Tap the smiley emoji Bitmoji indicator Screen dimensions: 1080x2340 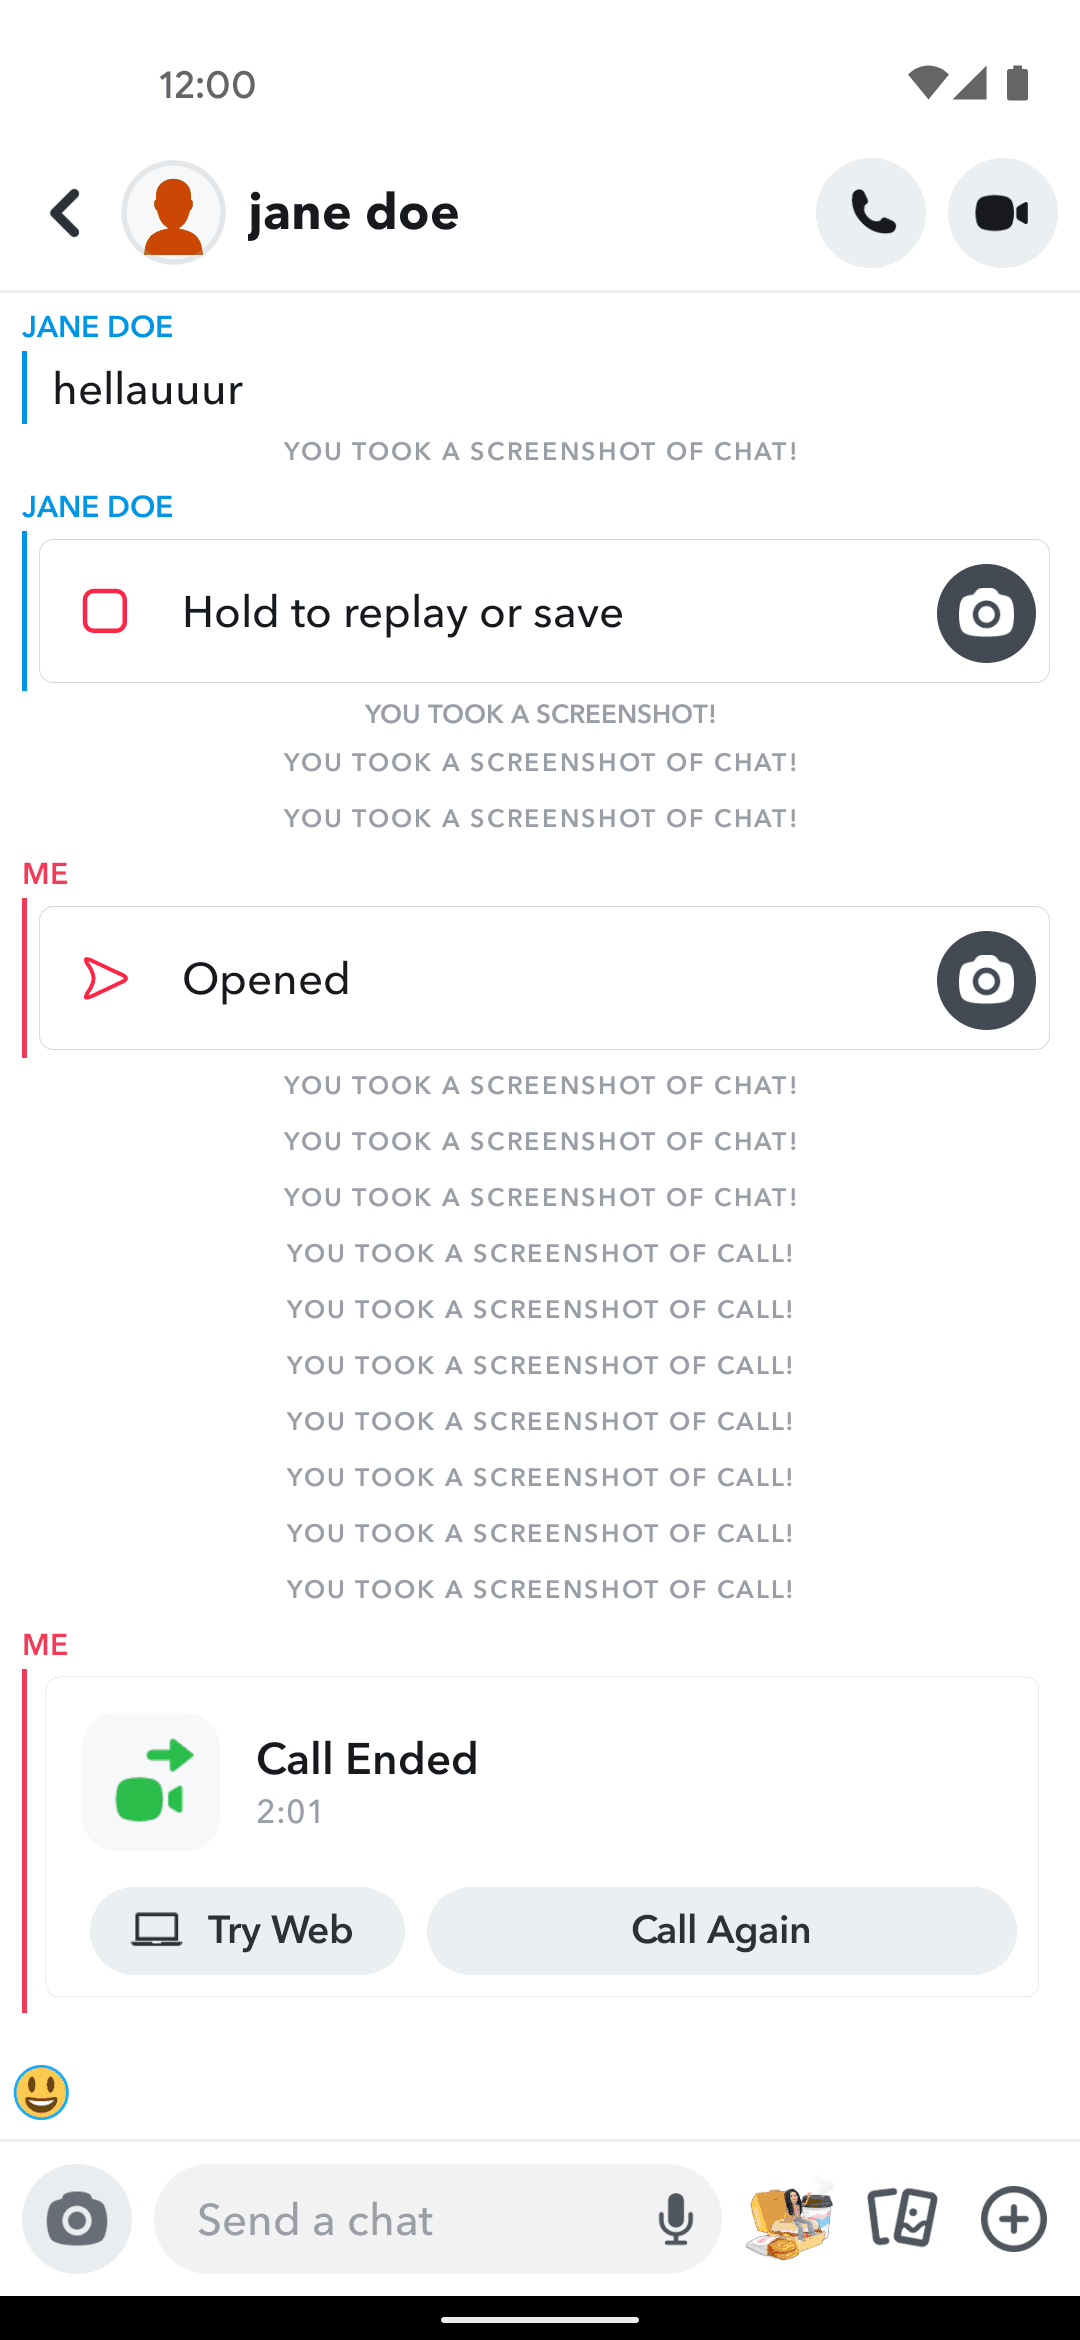click(41, 2092)
